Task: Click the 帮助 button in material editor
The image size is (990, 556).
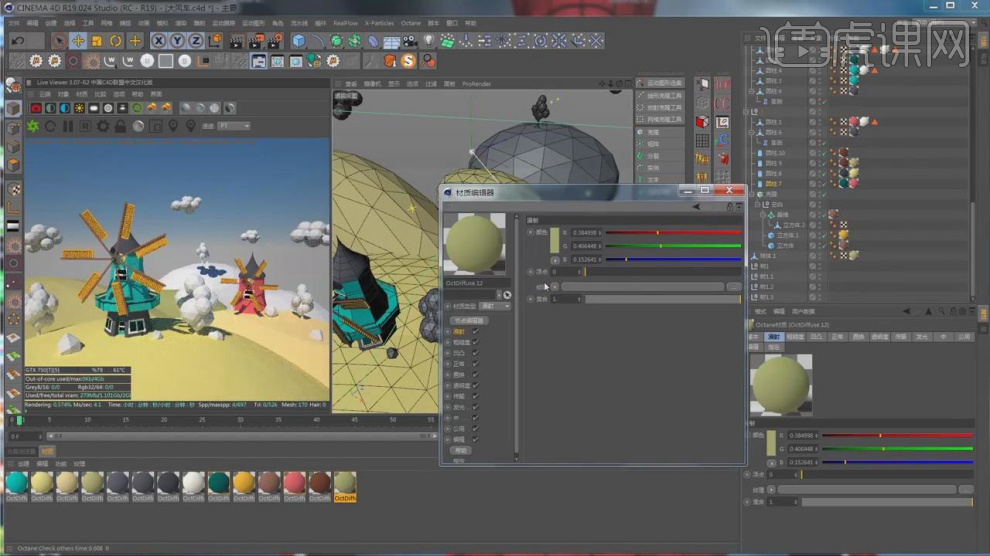Action: (x=461, y=450)
